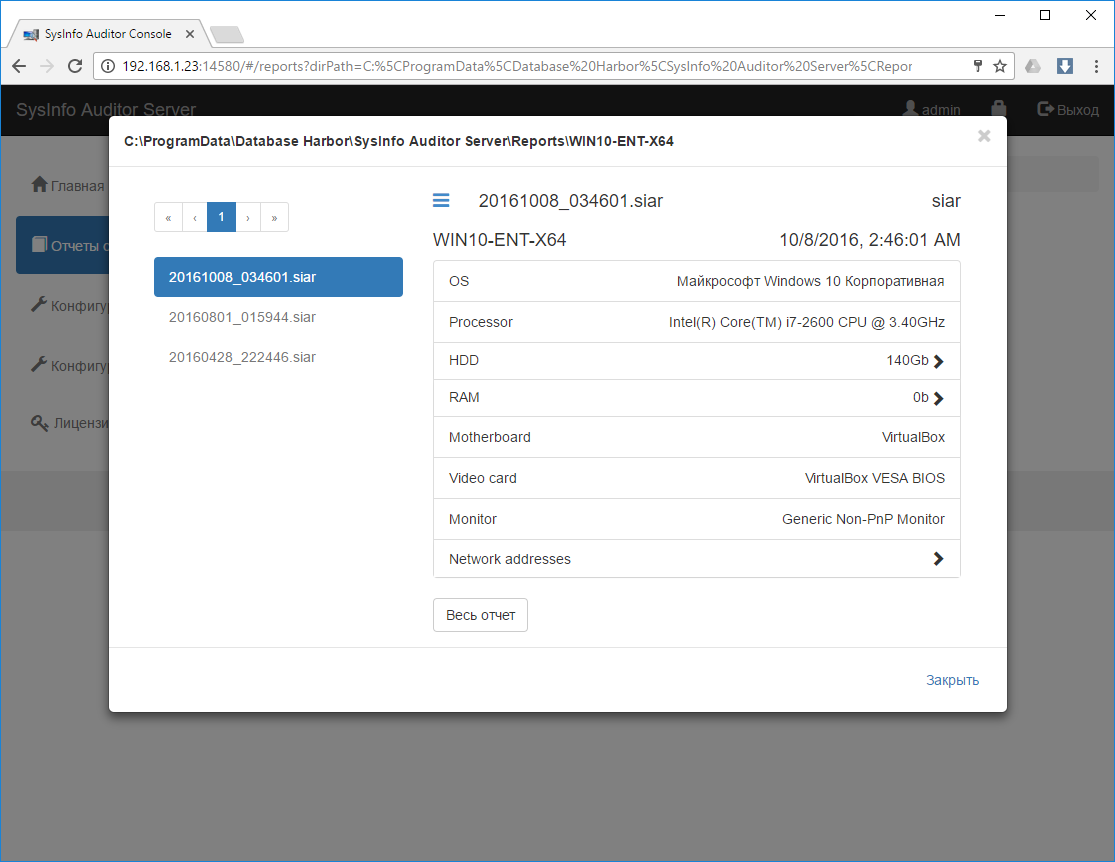Open a new browser tab
This screenshot has width=1115, height=862.
(228, 34)
